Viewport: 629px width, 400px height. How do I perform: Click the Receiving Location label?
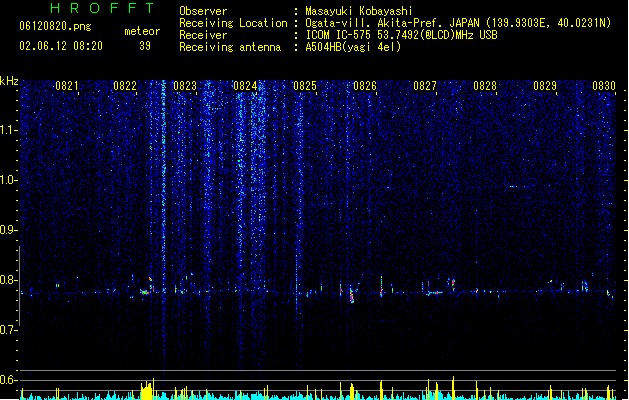pos(233,23)
